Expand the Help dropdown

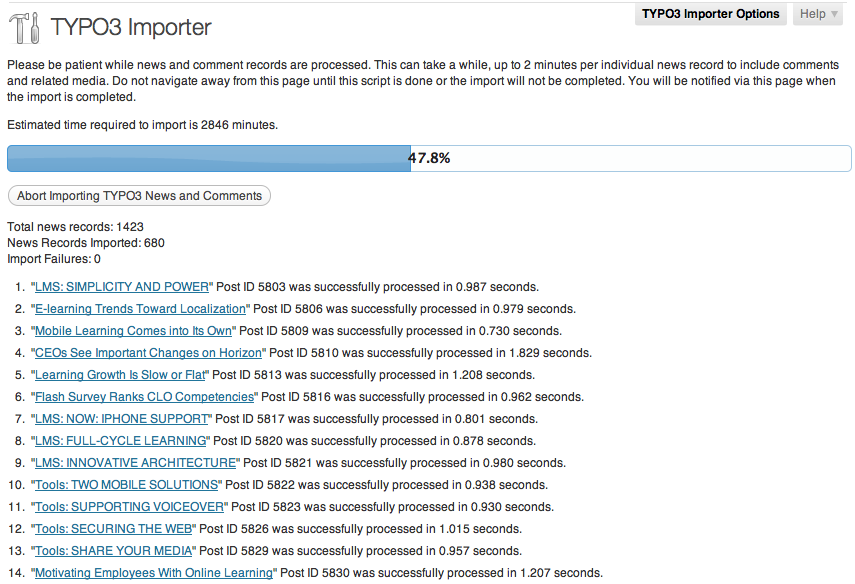[x=818, y=14]
